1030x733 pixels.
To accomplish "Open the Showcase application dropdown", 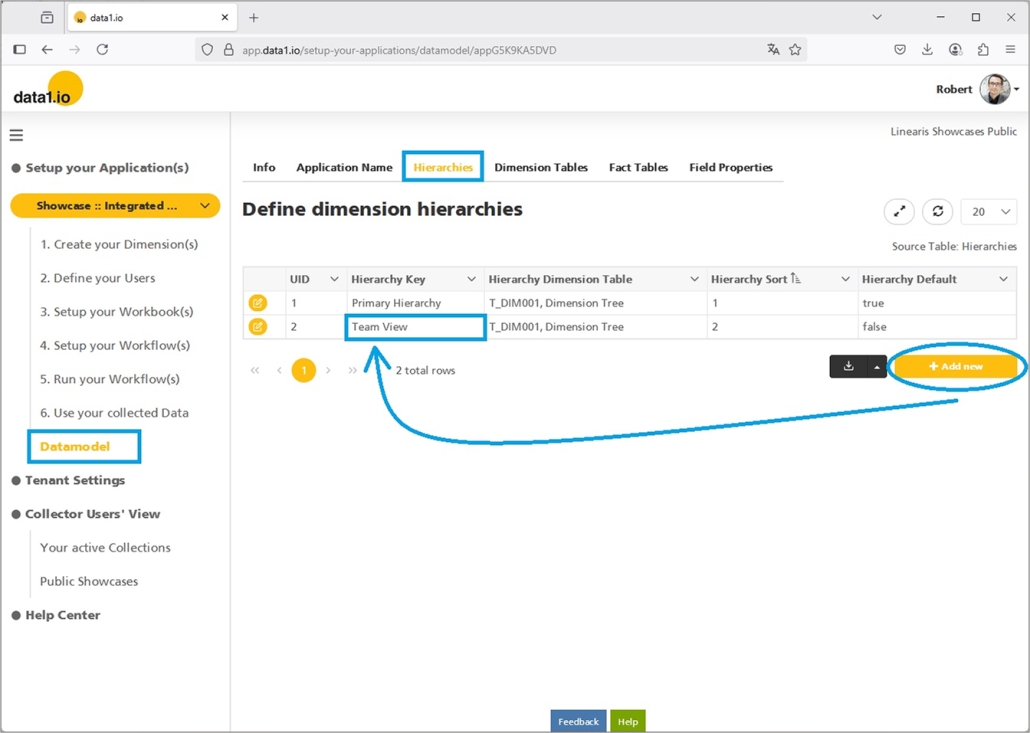I will tap(116, 206).
